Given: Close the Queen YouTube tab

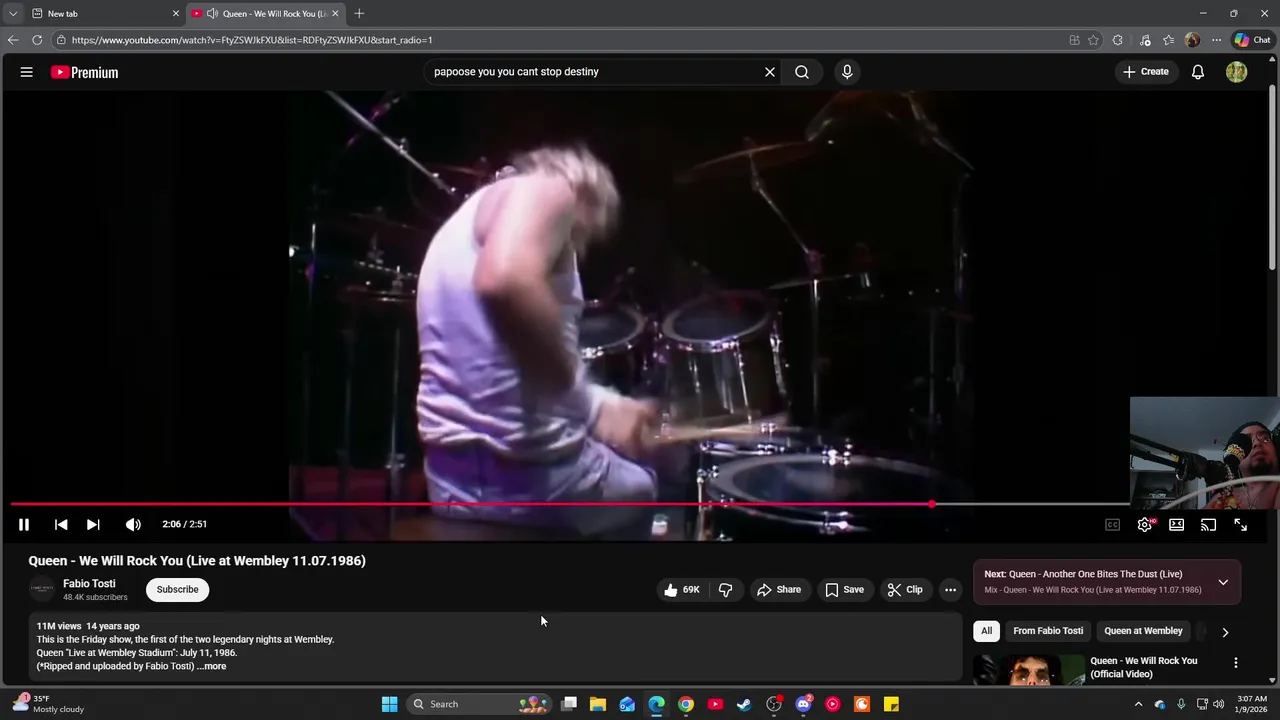Looking at the screenshot, I should coord(335,13).
